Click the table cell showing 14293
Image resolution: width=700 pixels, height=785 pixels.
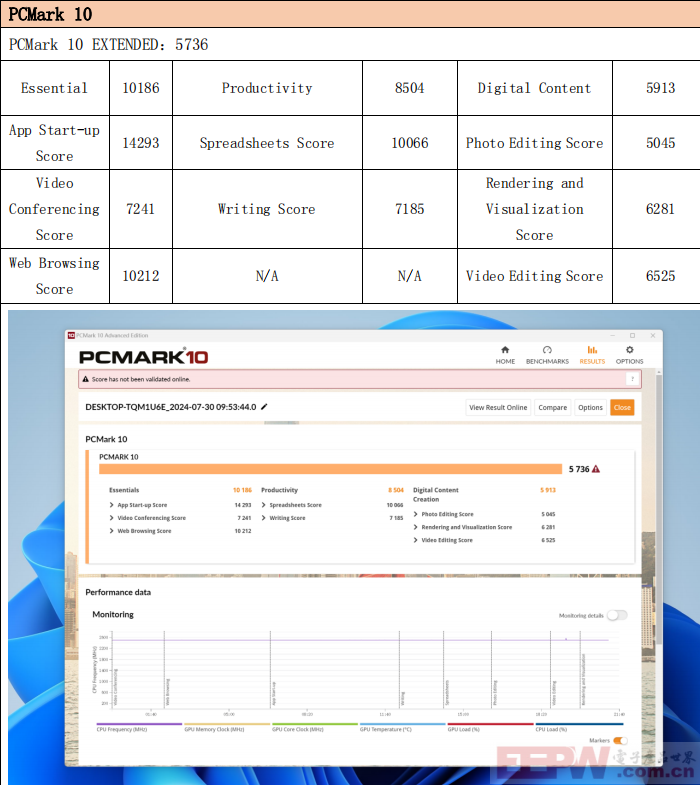tap(141, 143)
